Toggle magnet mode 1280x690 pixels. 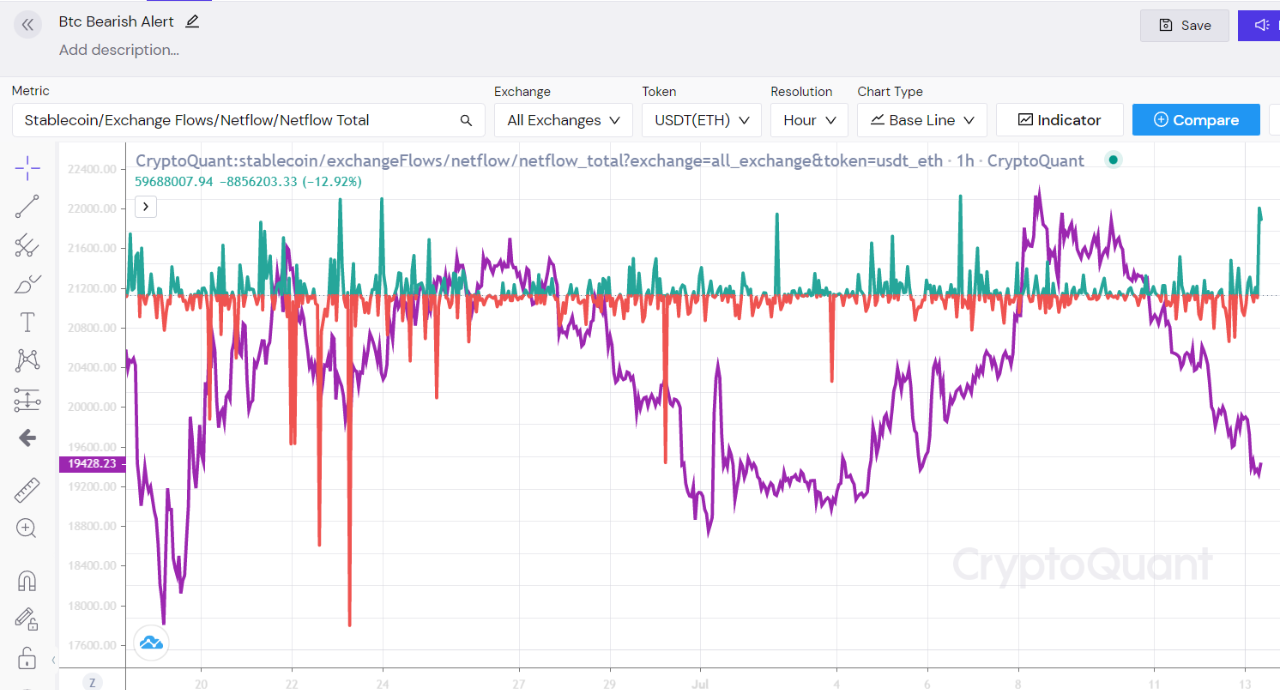pyautogui.click(x=27, y=581)
